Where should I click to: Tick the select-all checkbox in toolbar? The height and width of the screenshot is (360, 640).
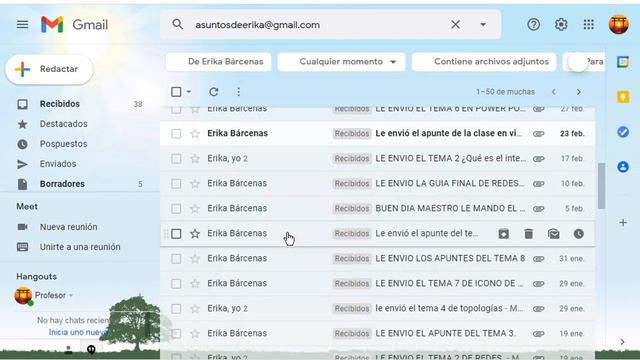(x=176, y=92)
